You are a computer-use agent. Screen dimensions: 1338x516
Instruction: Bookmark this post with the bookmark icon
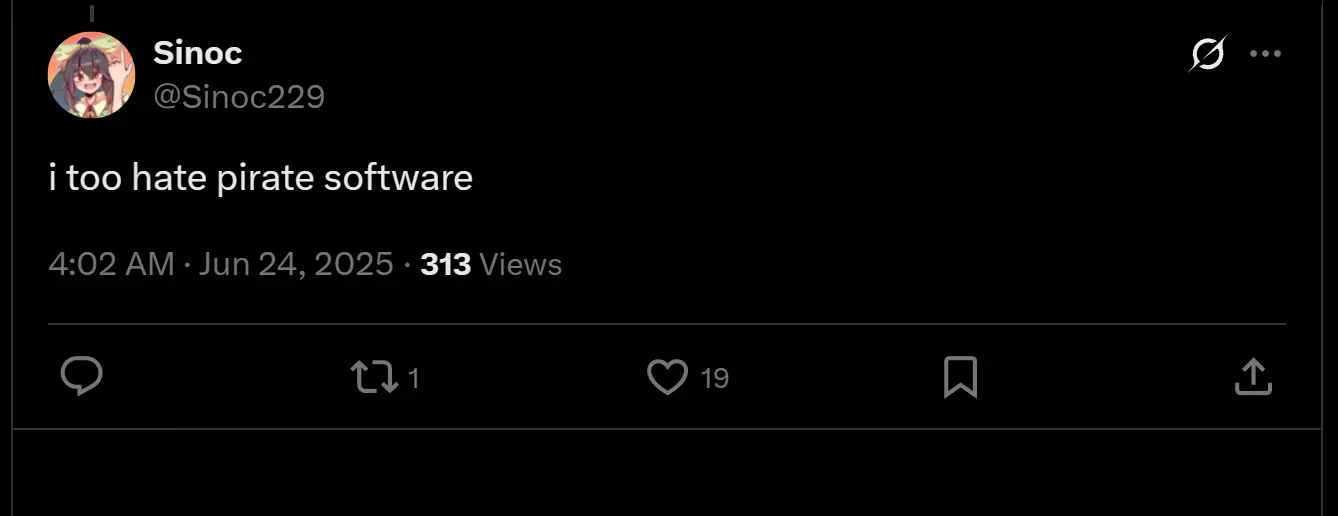[x=960, y=378]
